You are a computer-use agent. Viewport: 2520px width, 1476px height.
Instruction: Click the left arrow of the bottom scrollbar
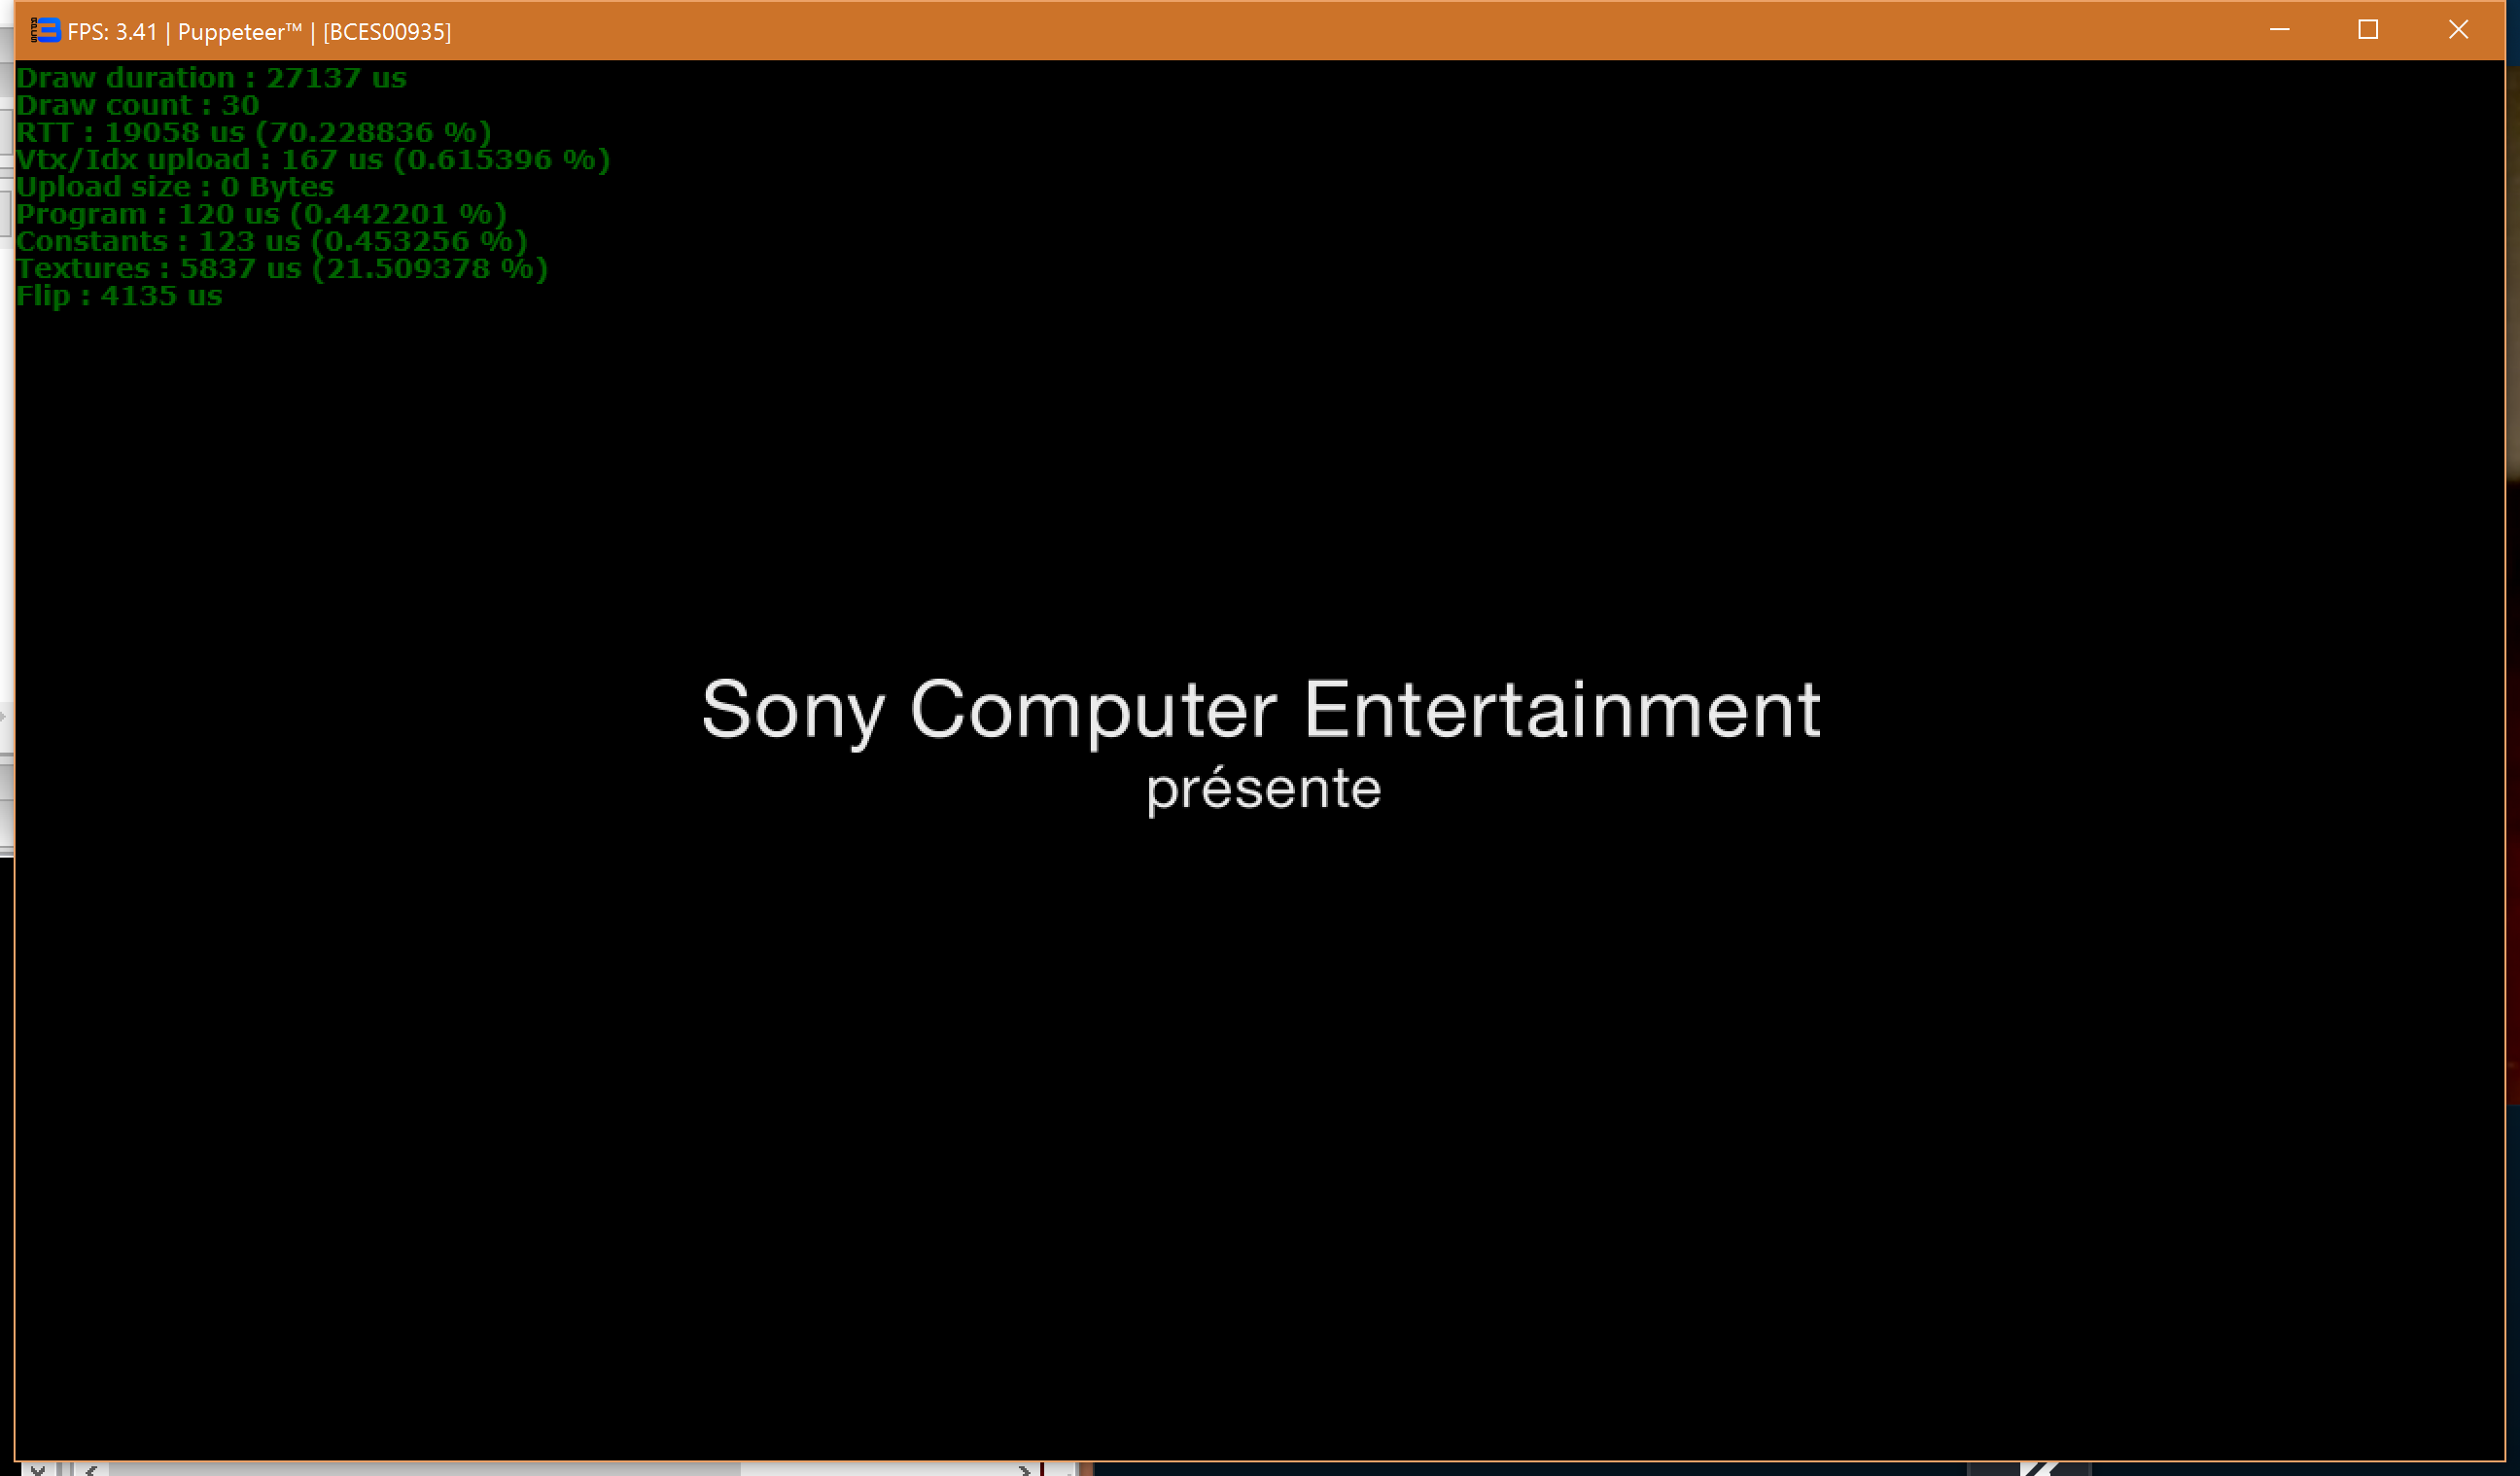91,1469
